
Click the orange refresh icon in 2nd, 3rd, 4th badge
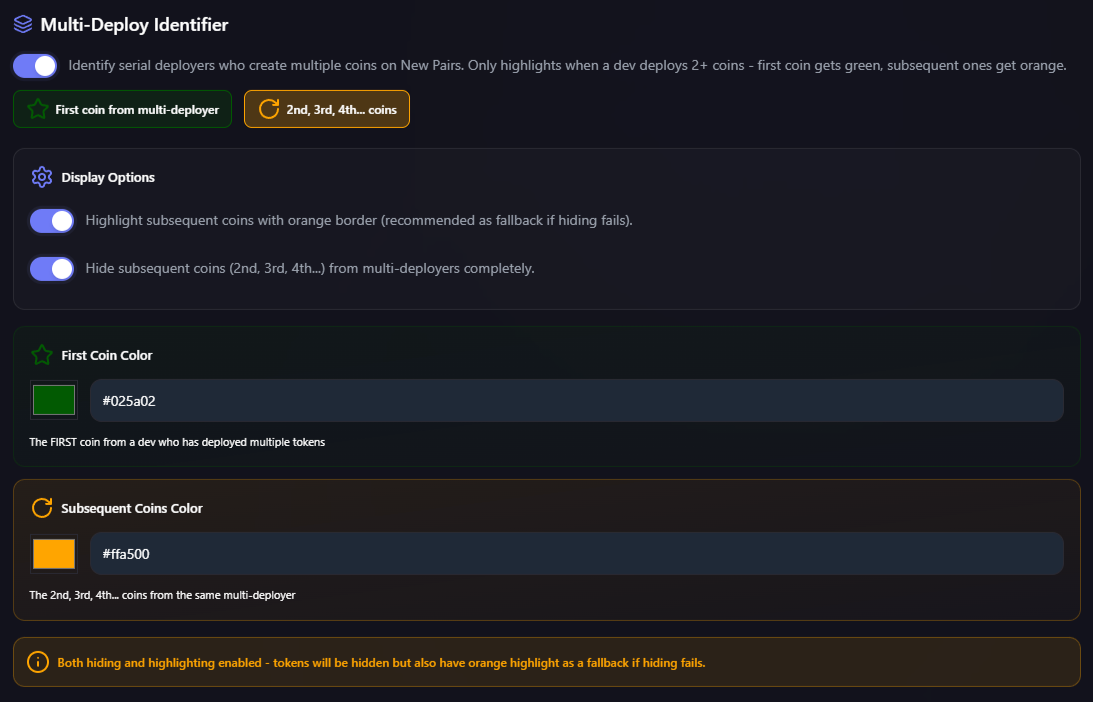pyautogui.click(x=269, y=109)
